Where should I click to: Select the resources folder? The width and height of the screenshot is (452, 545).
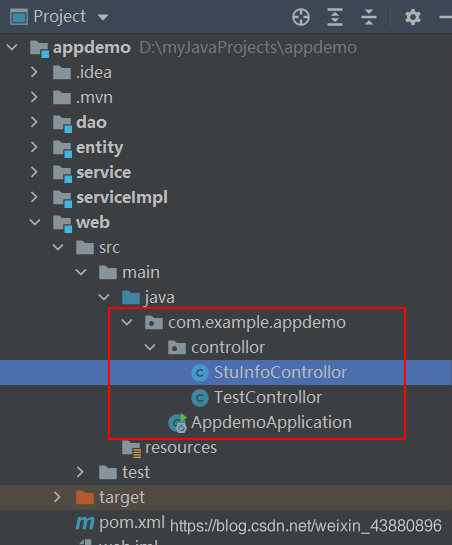181,447
